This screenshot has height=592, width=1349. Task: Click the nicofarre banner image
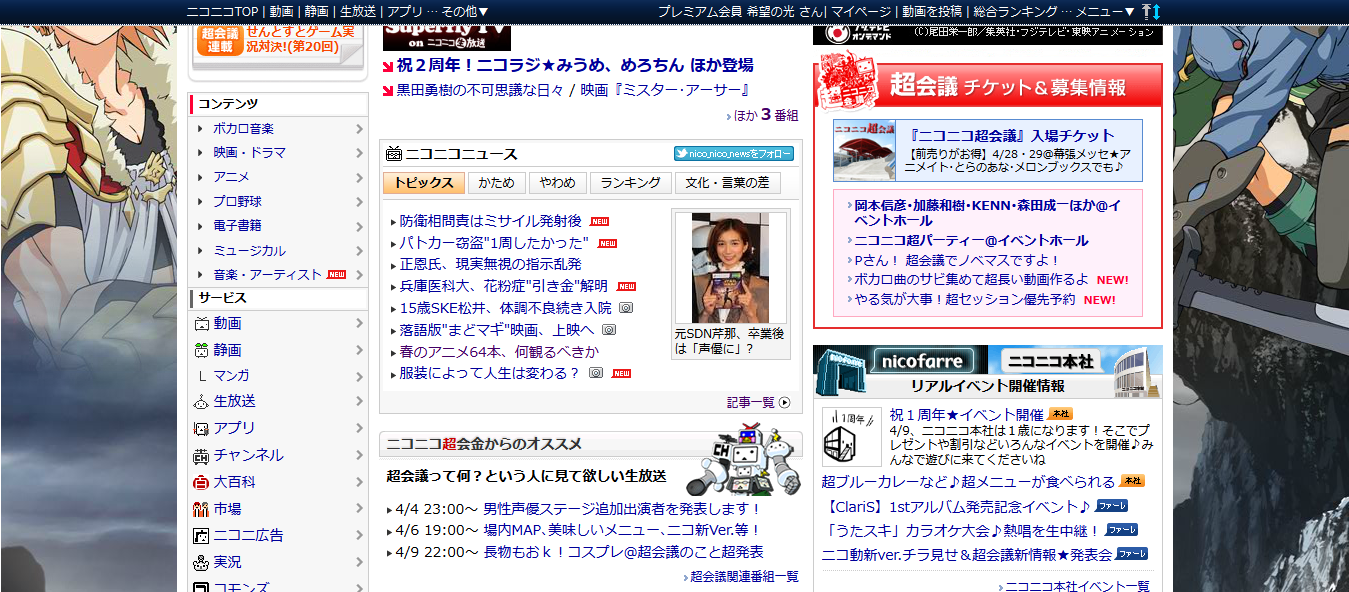pos(900,360)
